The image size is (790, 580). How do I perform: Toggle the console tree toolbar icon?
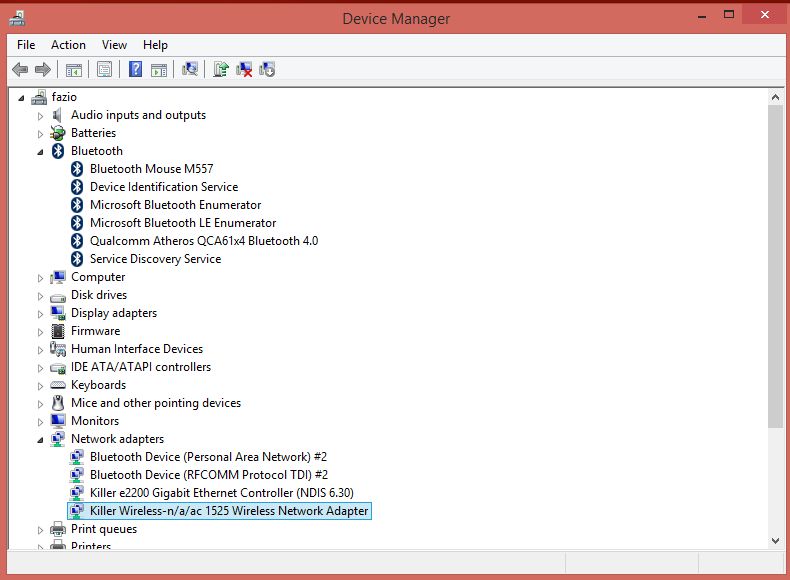[74, 70]
